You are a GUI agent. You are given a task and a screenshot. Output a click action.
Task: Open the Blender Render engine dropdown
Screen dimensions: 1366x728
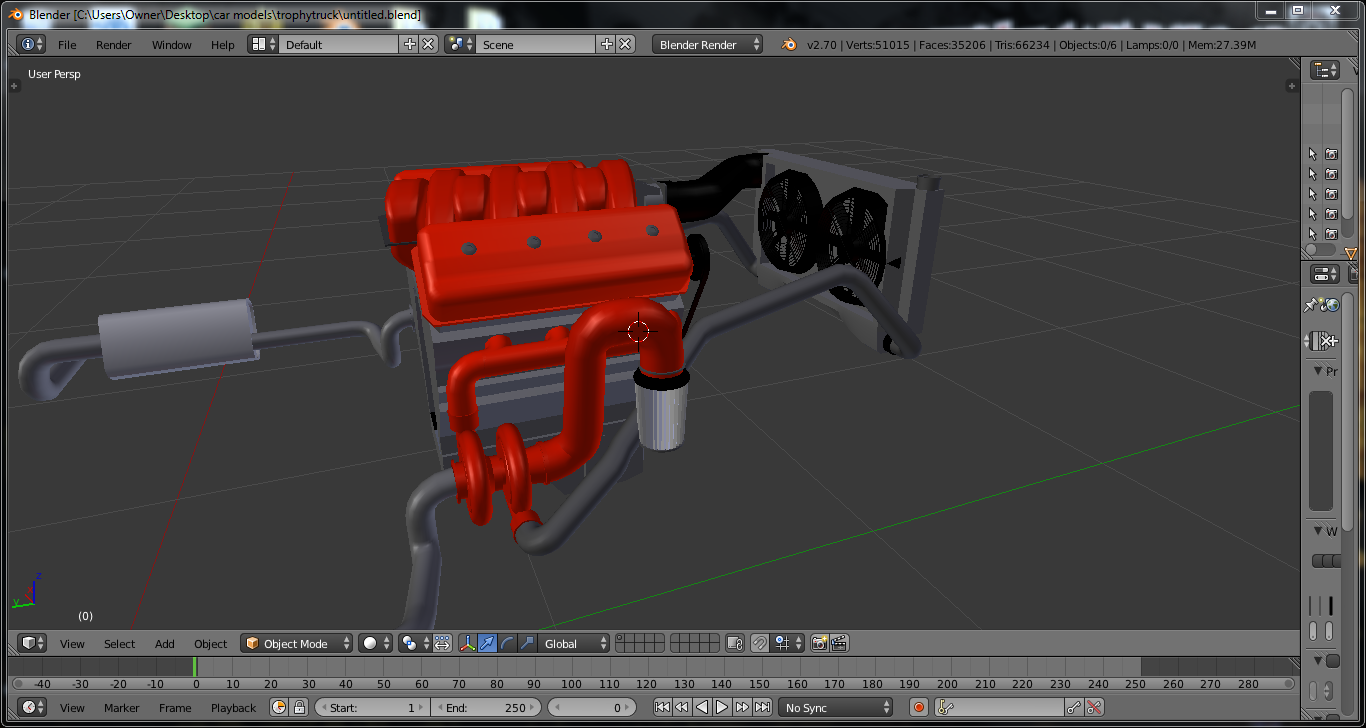pos(707,44)
